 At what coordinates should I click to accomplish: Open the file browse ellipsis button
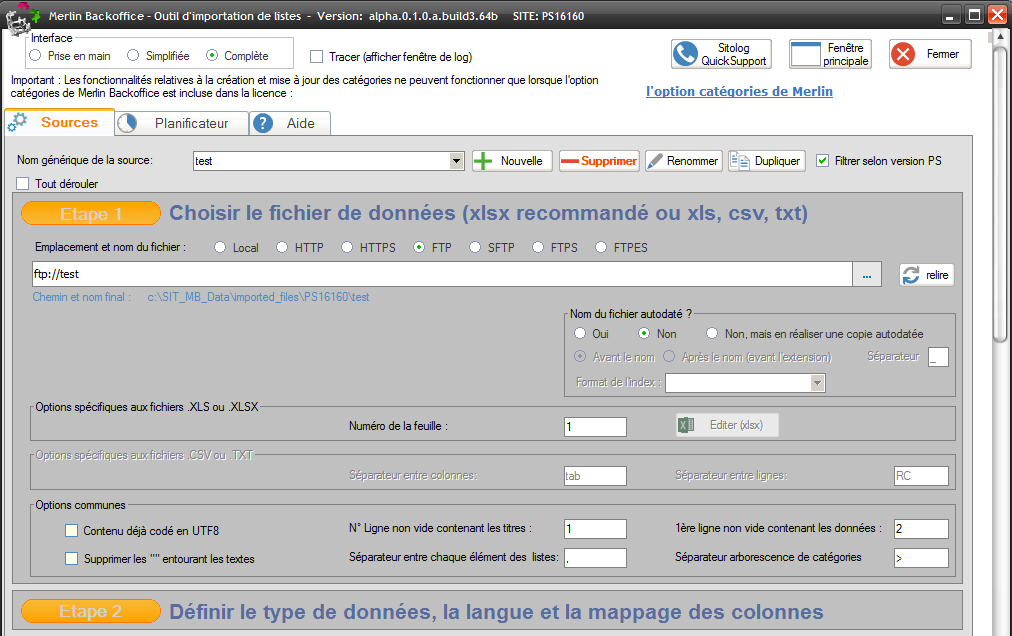[867, 274]
